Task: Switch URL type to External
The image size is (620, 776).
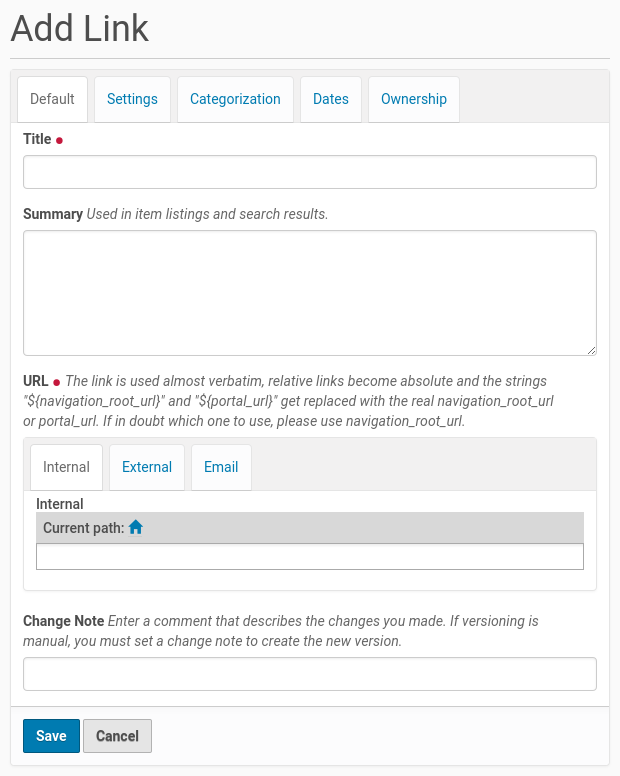Action: [x=147, y=467]
